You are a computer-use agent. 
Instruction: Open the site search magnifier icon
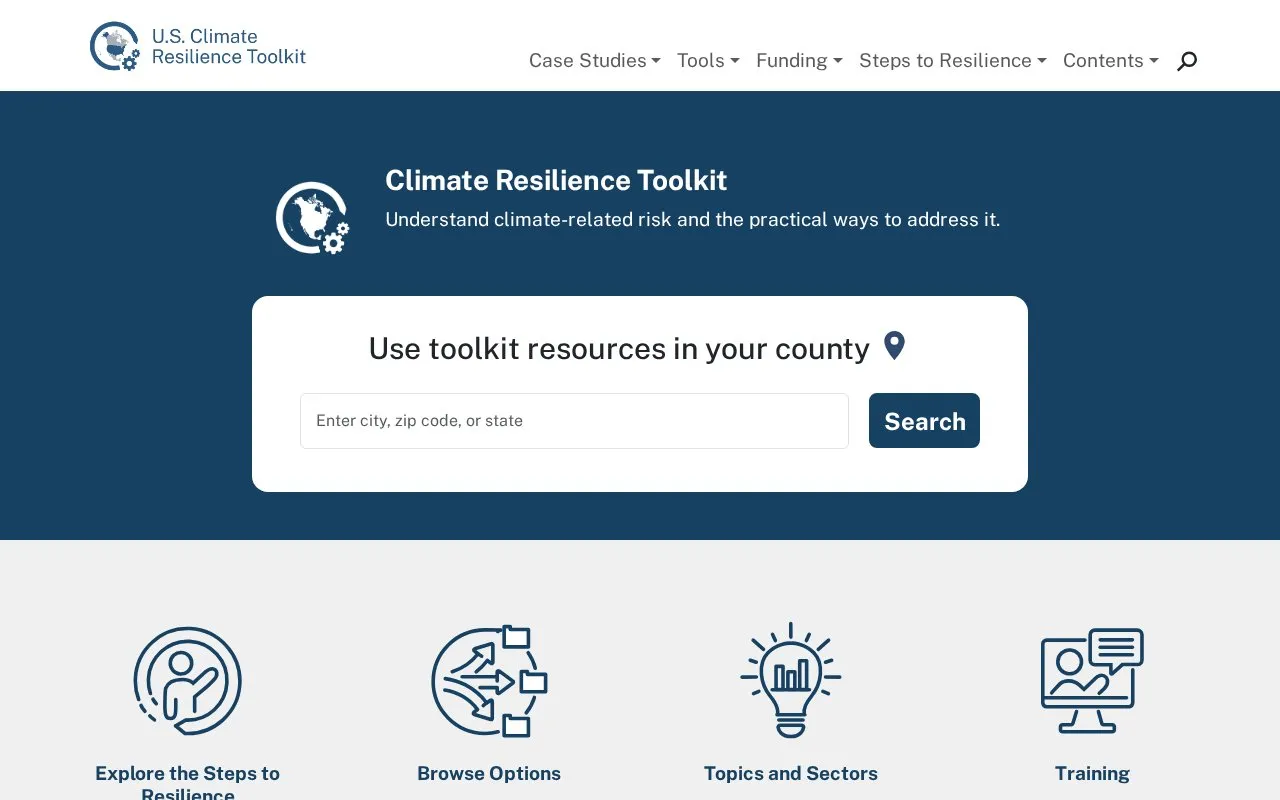click(1187, 61)
